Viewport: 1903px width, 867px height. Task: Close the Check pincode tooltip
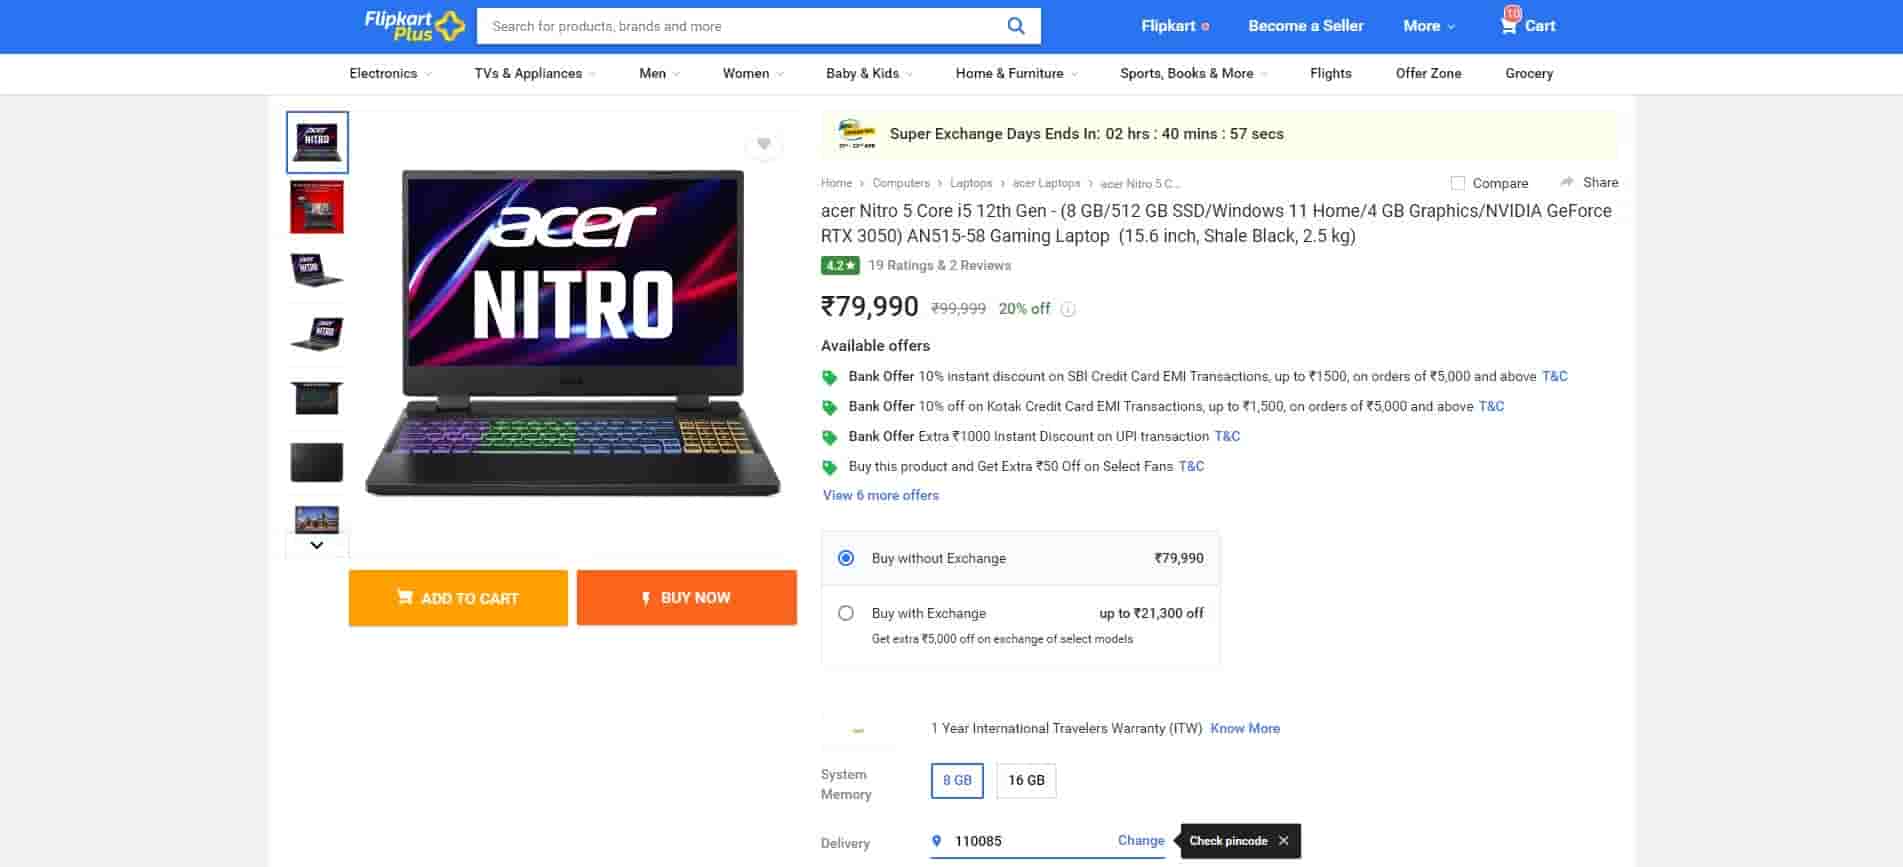[x=1284, y=841]
